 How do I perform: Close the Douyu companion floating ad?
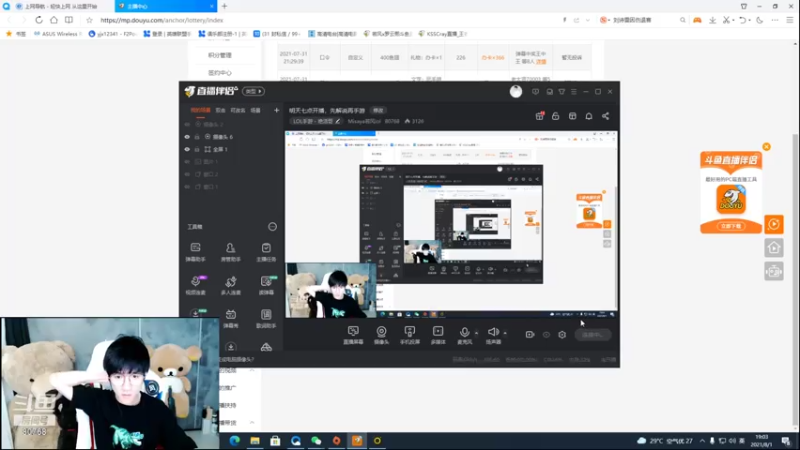click(x=766, y=147)
